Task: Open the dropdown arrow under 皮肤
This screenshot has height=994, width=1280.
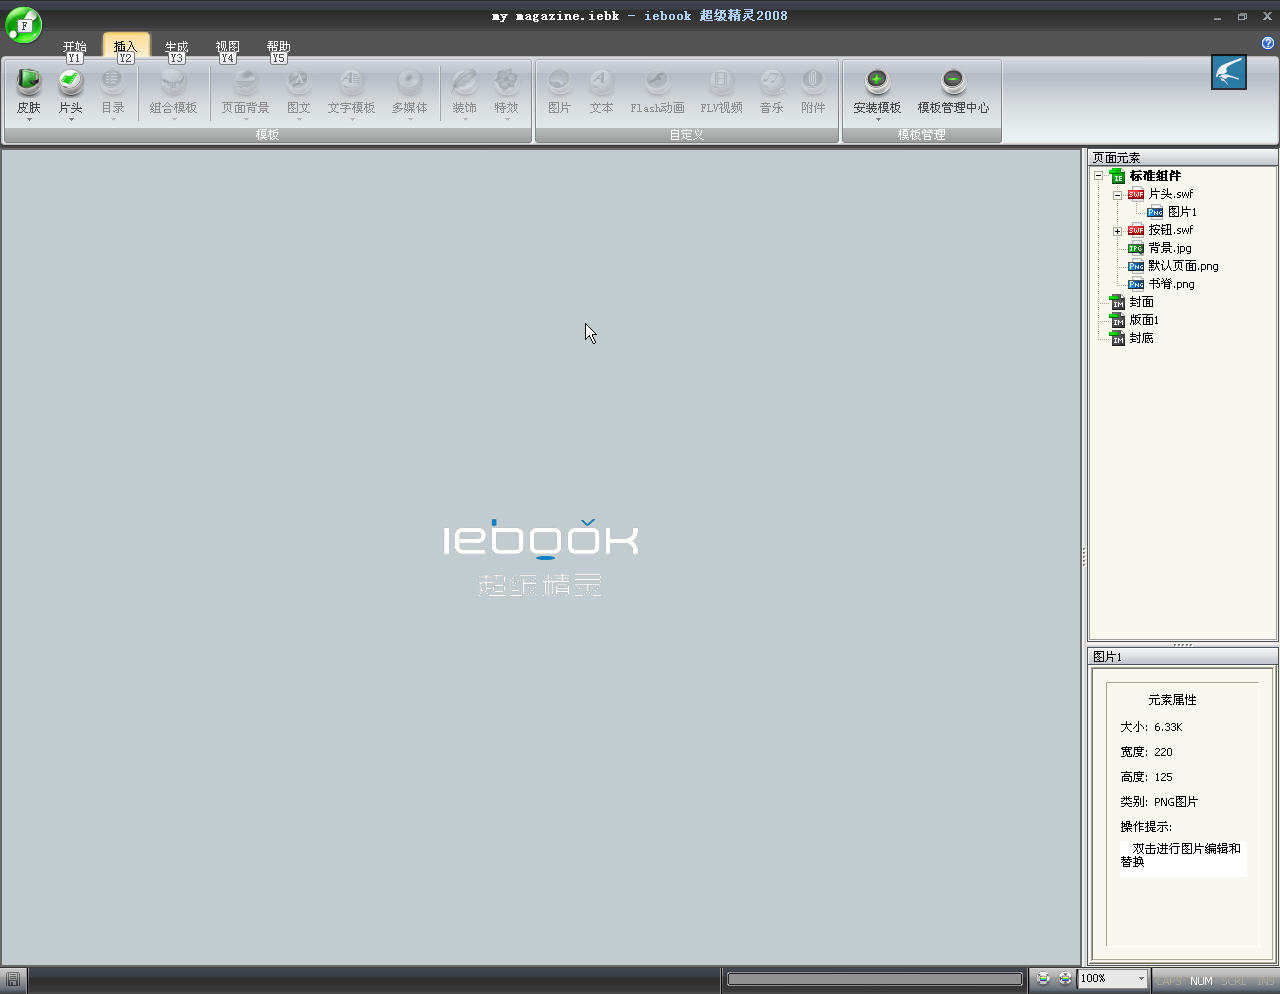Action: click(29, 119)
